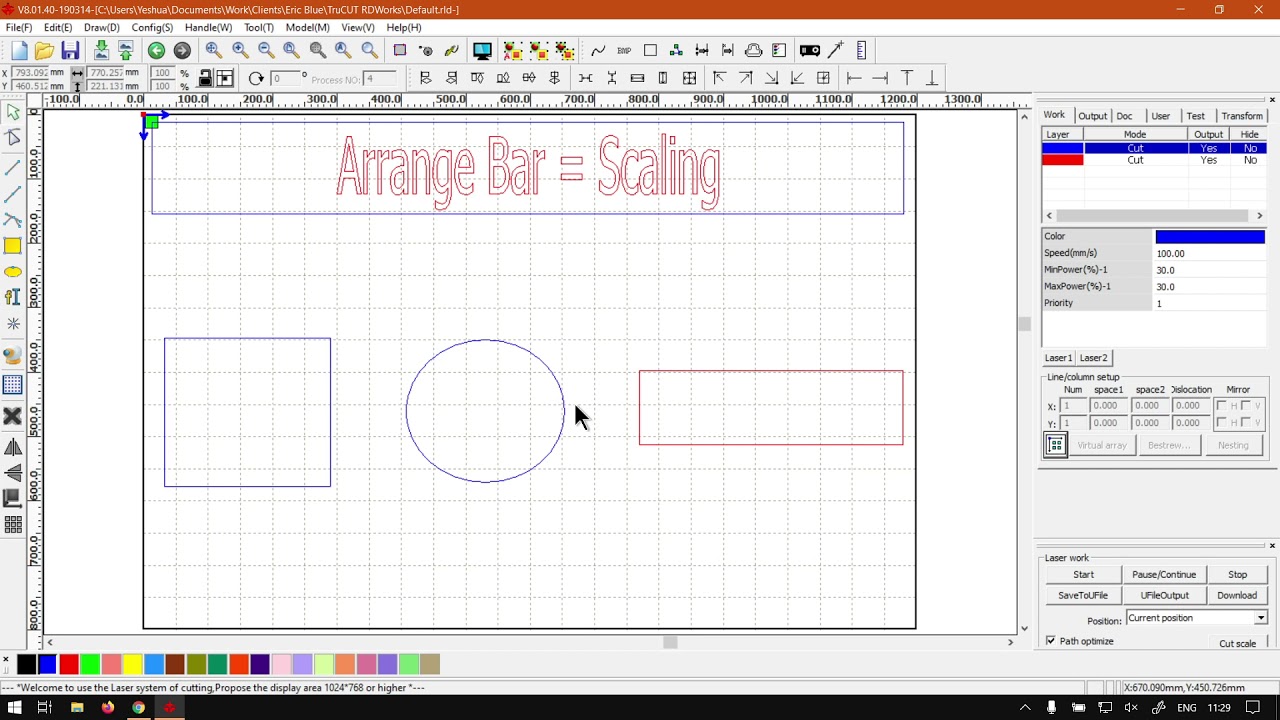Pick the yellow swatch in the color palette
Viewport: 1280px width, 720px height.
click(132, 665)
